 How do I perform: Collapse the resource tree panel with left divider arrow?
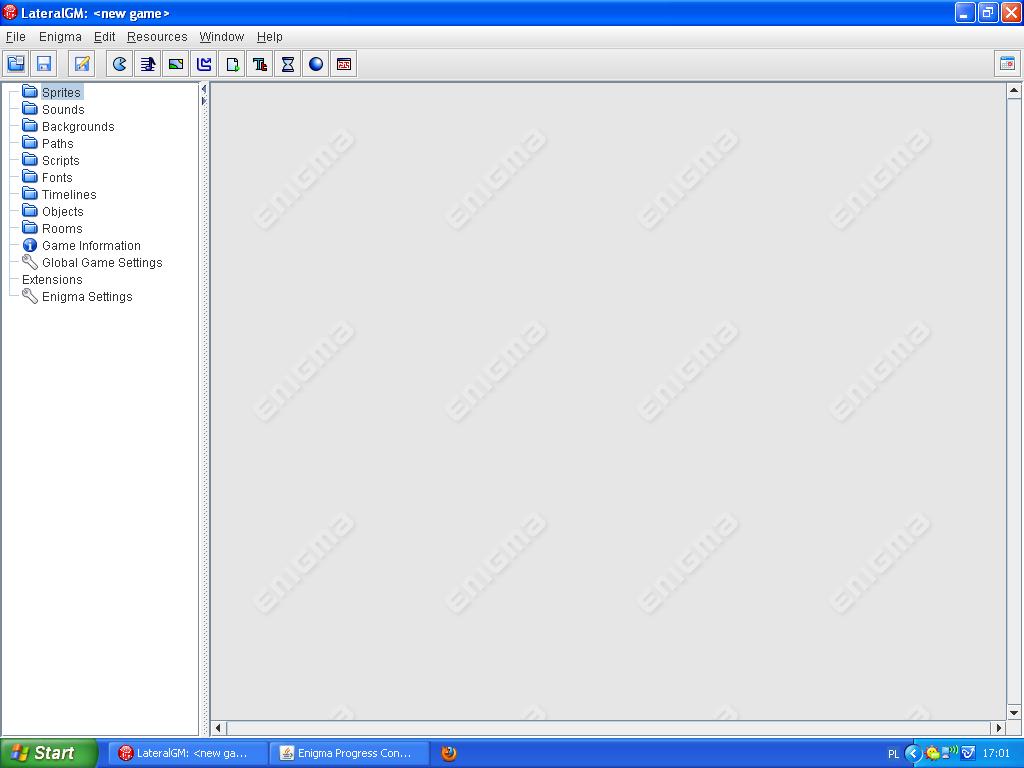tap(204, 89)
